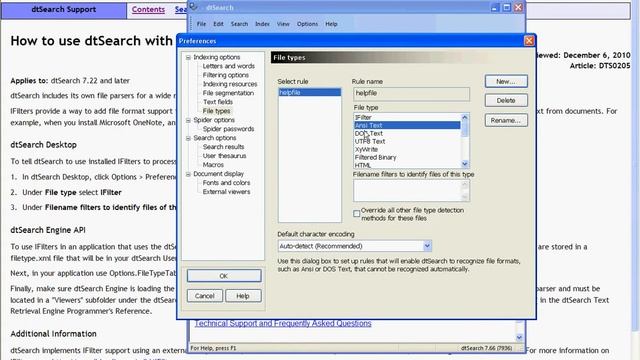This screenshot has width=640, height=360.
Task: Click the Help button in Preferences
Action: [x=243, y=296]
